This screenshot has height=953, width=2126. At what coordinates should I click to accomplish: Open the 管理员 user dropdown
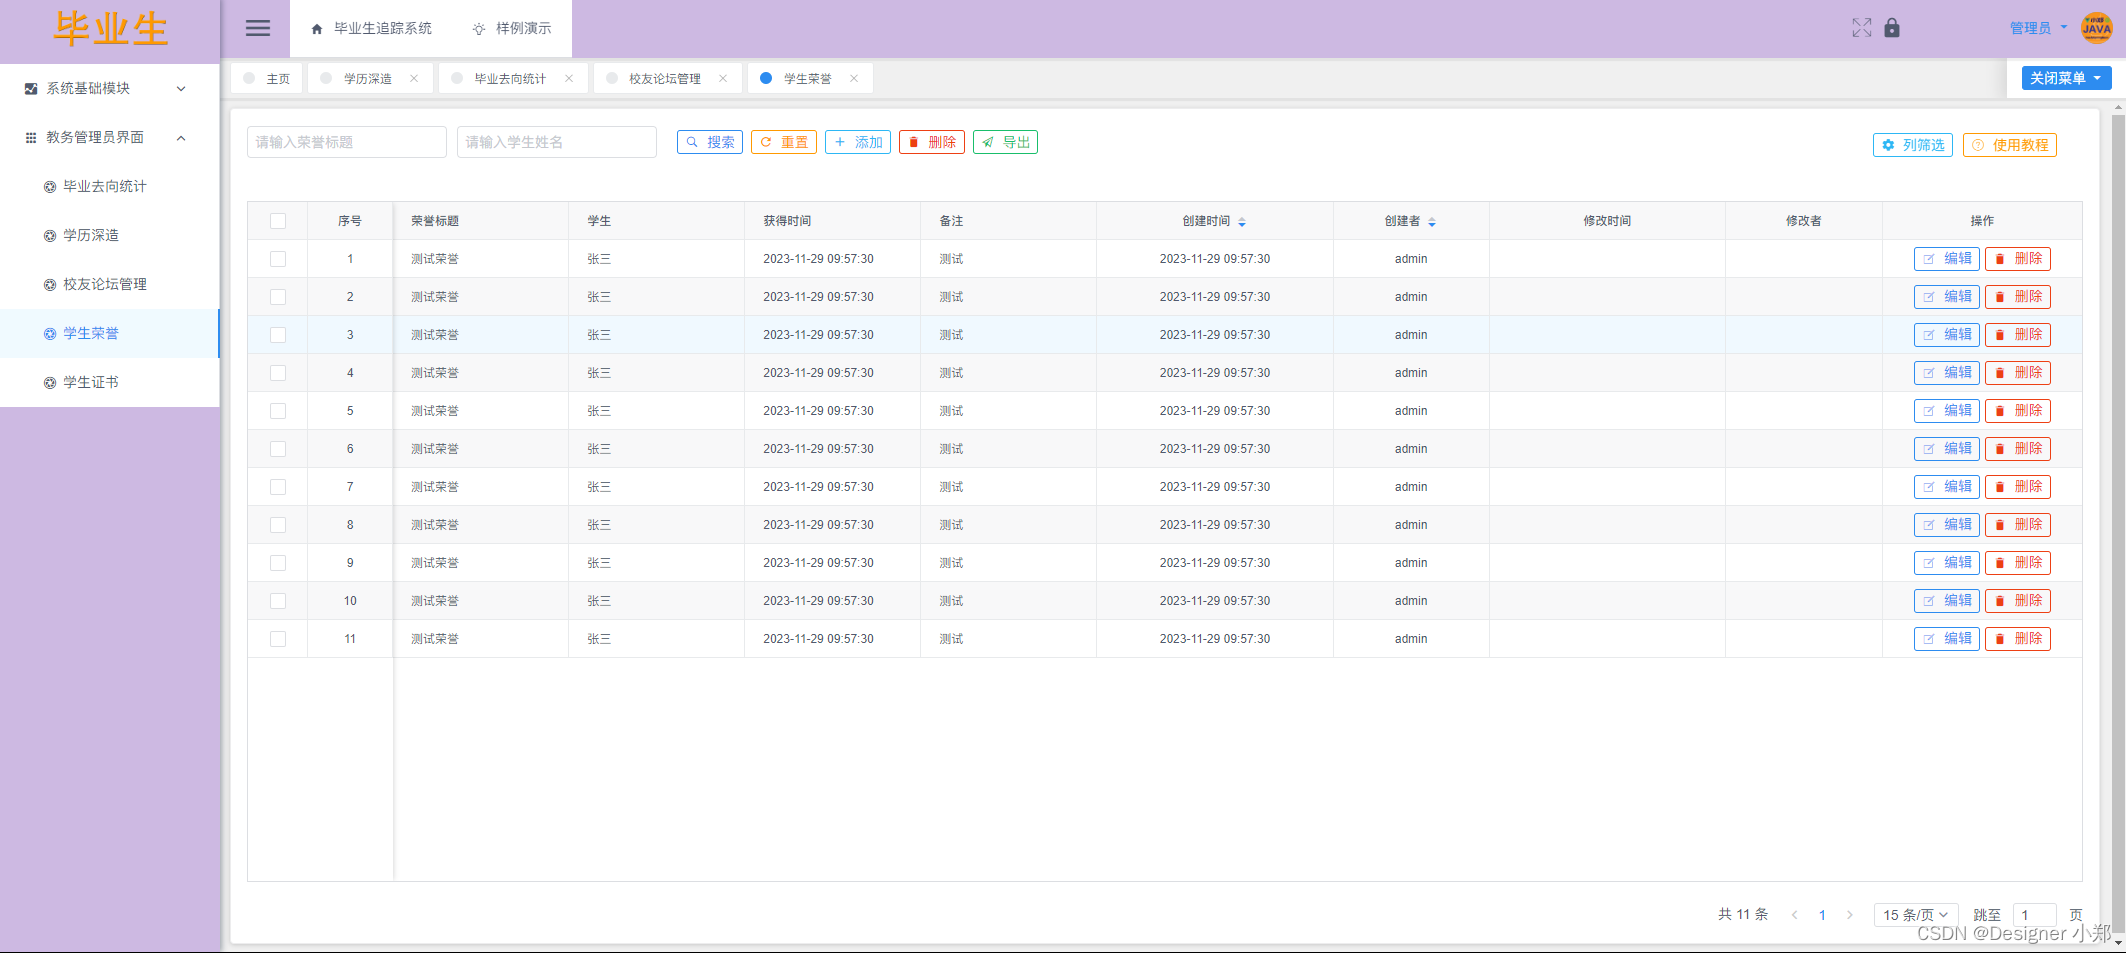2038,28
